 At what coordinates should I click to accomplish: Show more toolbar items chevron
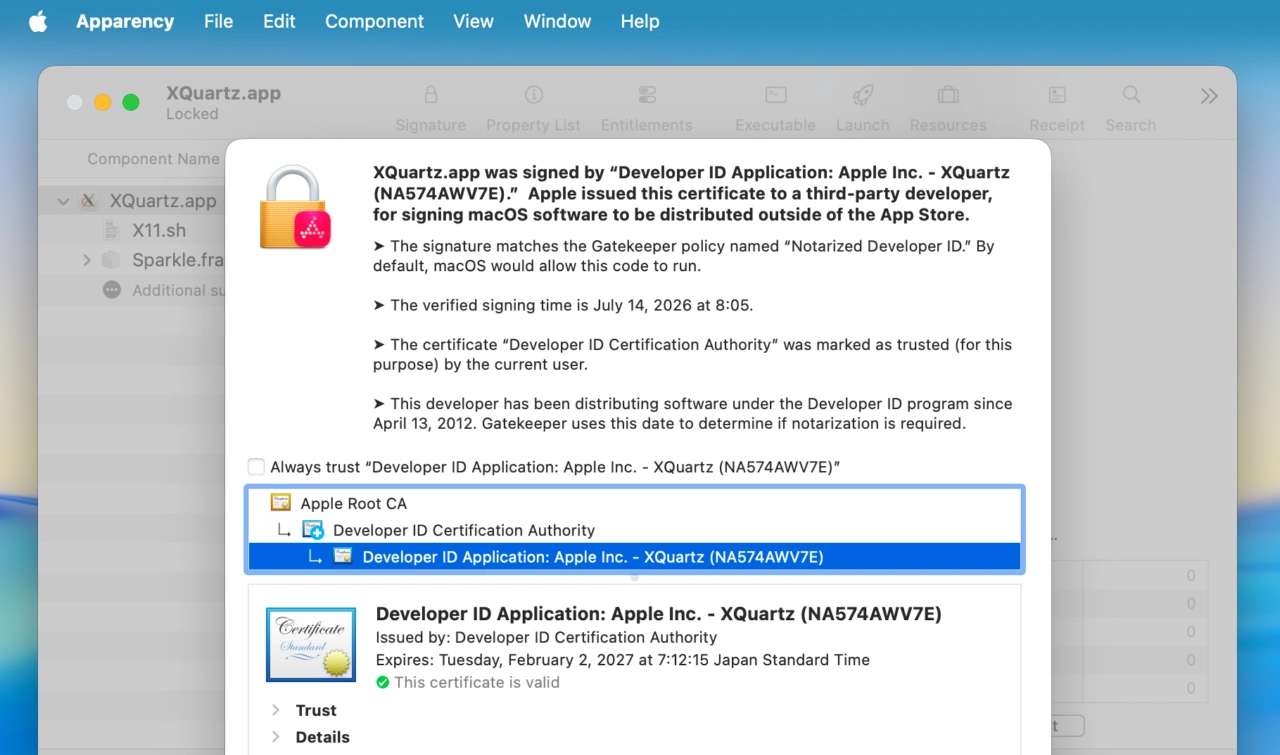(1209, 96)
